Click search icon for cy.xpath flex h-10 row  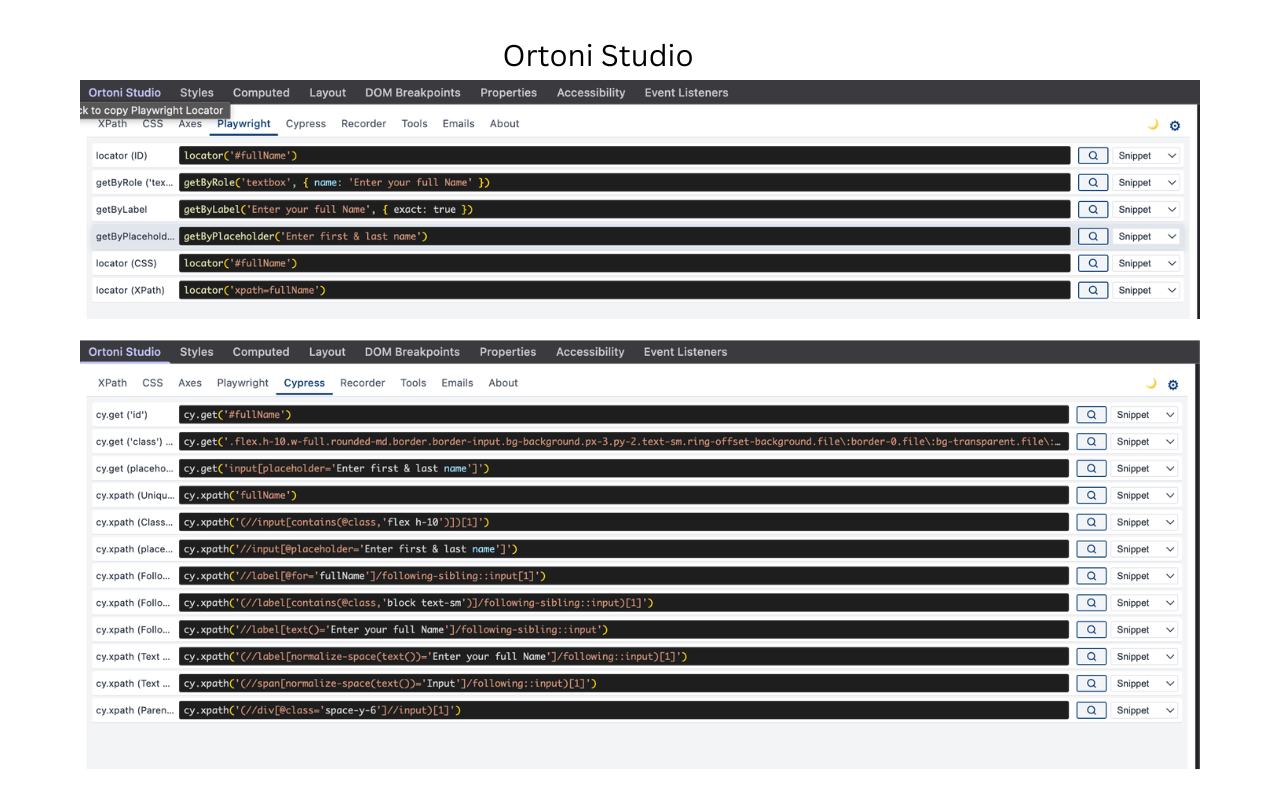click(1091, 523)
